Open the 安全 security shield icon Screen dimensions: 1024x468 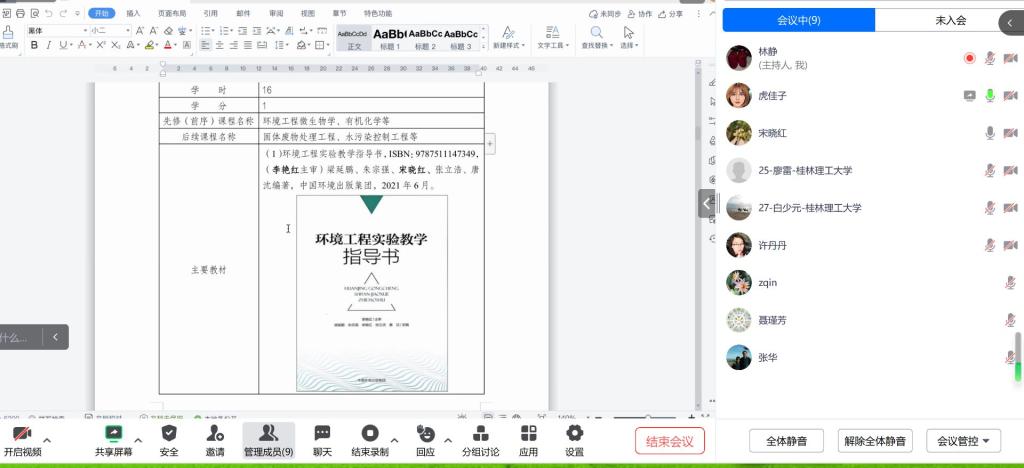169,433
